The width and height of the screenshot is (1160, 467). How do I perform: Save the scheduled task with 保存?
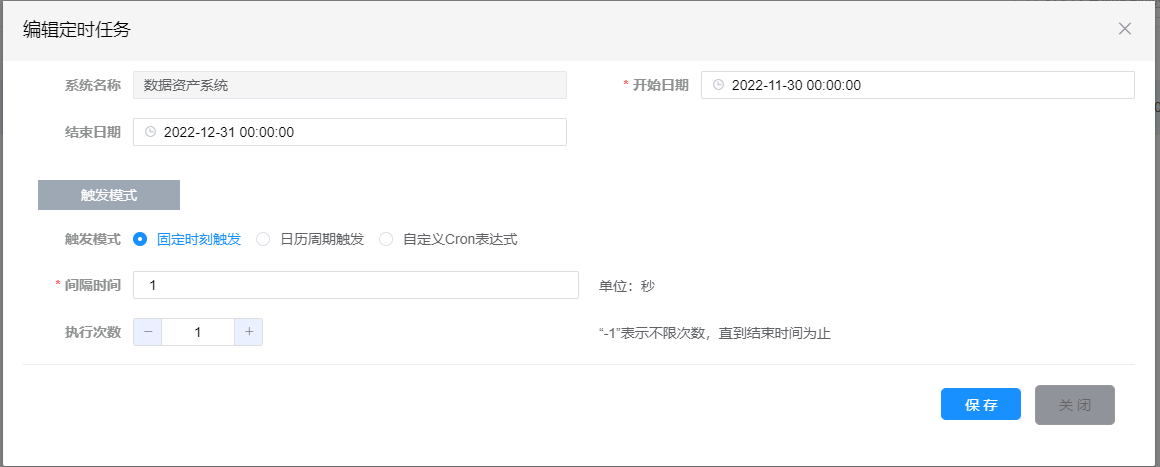pyautogui.click(x=981, y=404)
